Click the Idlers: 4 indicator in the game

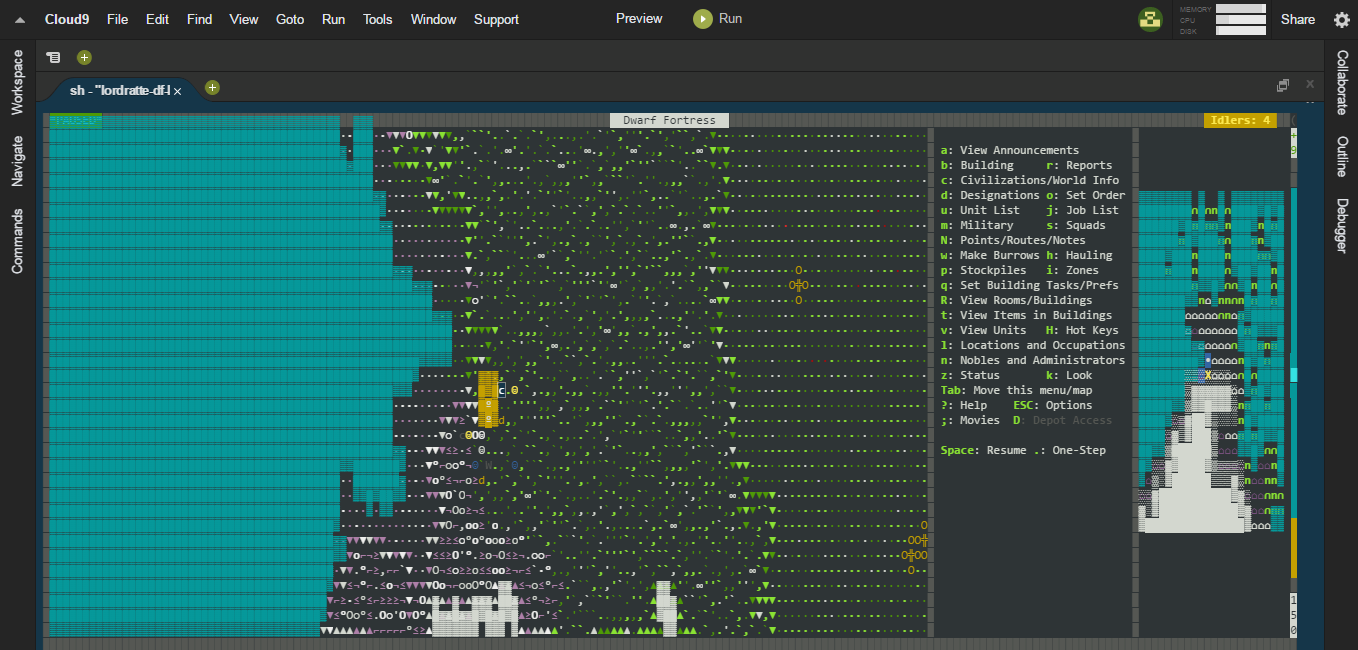click(1241, 120)
